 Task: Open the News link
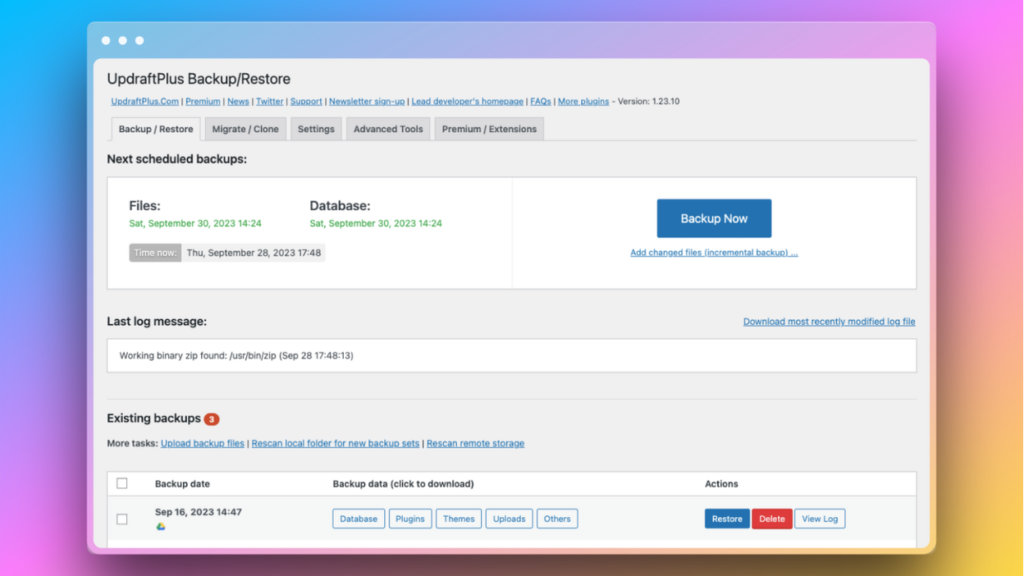[238, 101]
